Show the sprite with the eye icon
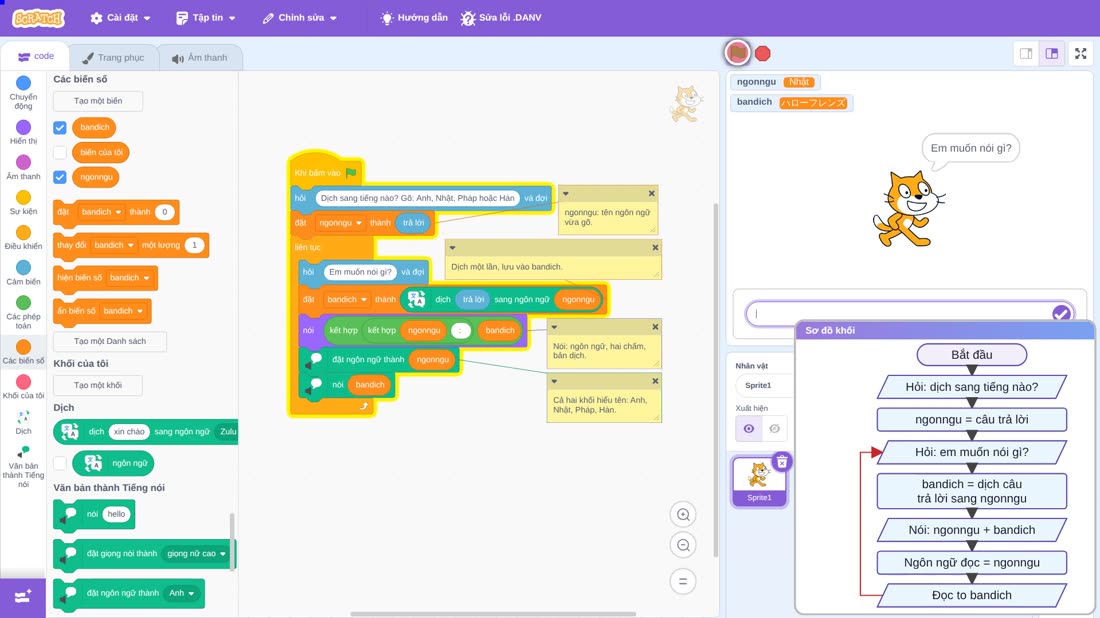The width and height of the screenshot is (1100, 618). pyautogui.click(x=749, y=429)
